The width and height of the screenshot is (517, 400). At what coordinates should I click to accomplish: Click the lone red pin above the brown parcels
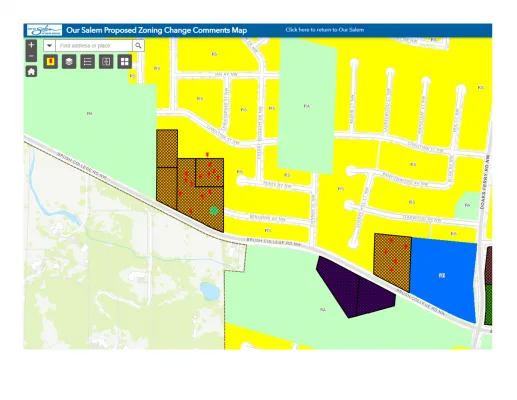[207, 155]
